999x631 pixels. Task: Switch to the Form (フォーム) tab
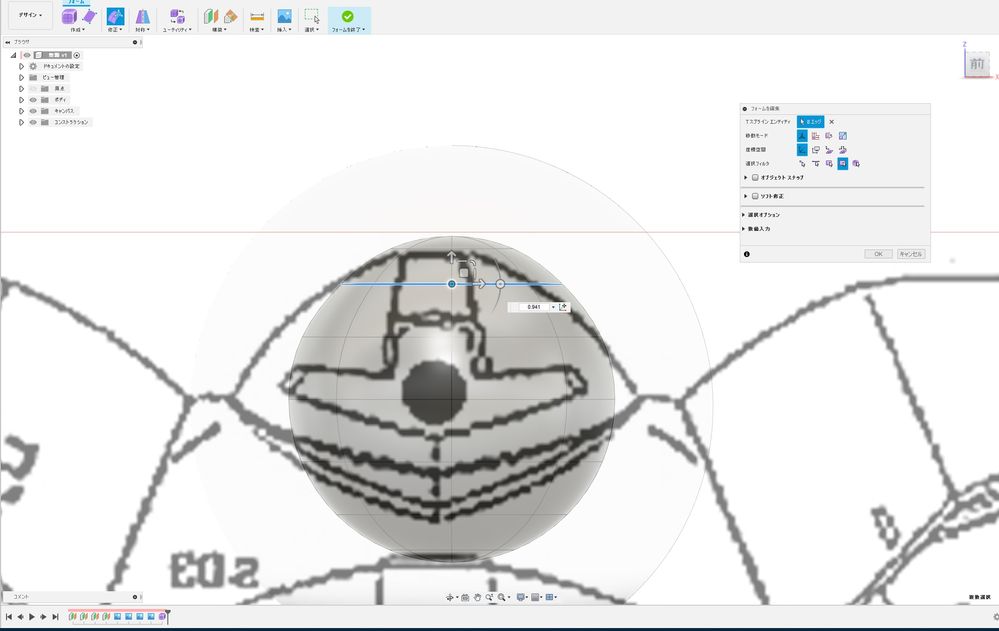tap(76, 3)
